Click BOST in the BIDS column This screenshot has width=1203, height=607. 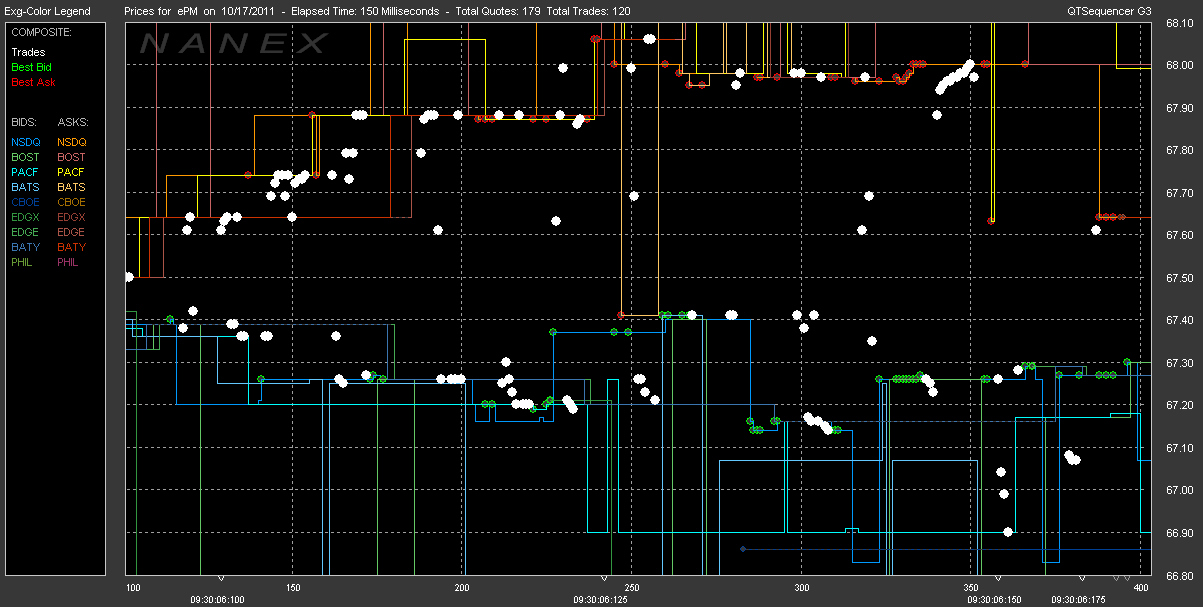(x=25, y=157)
